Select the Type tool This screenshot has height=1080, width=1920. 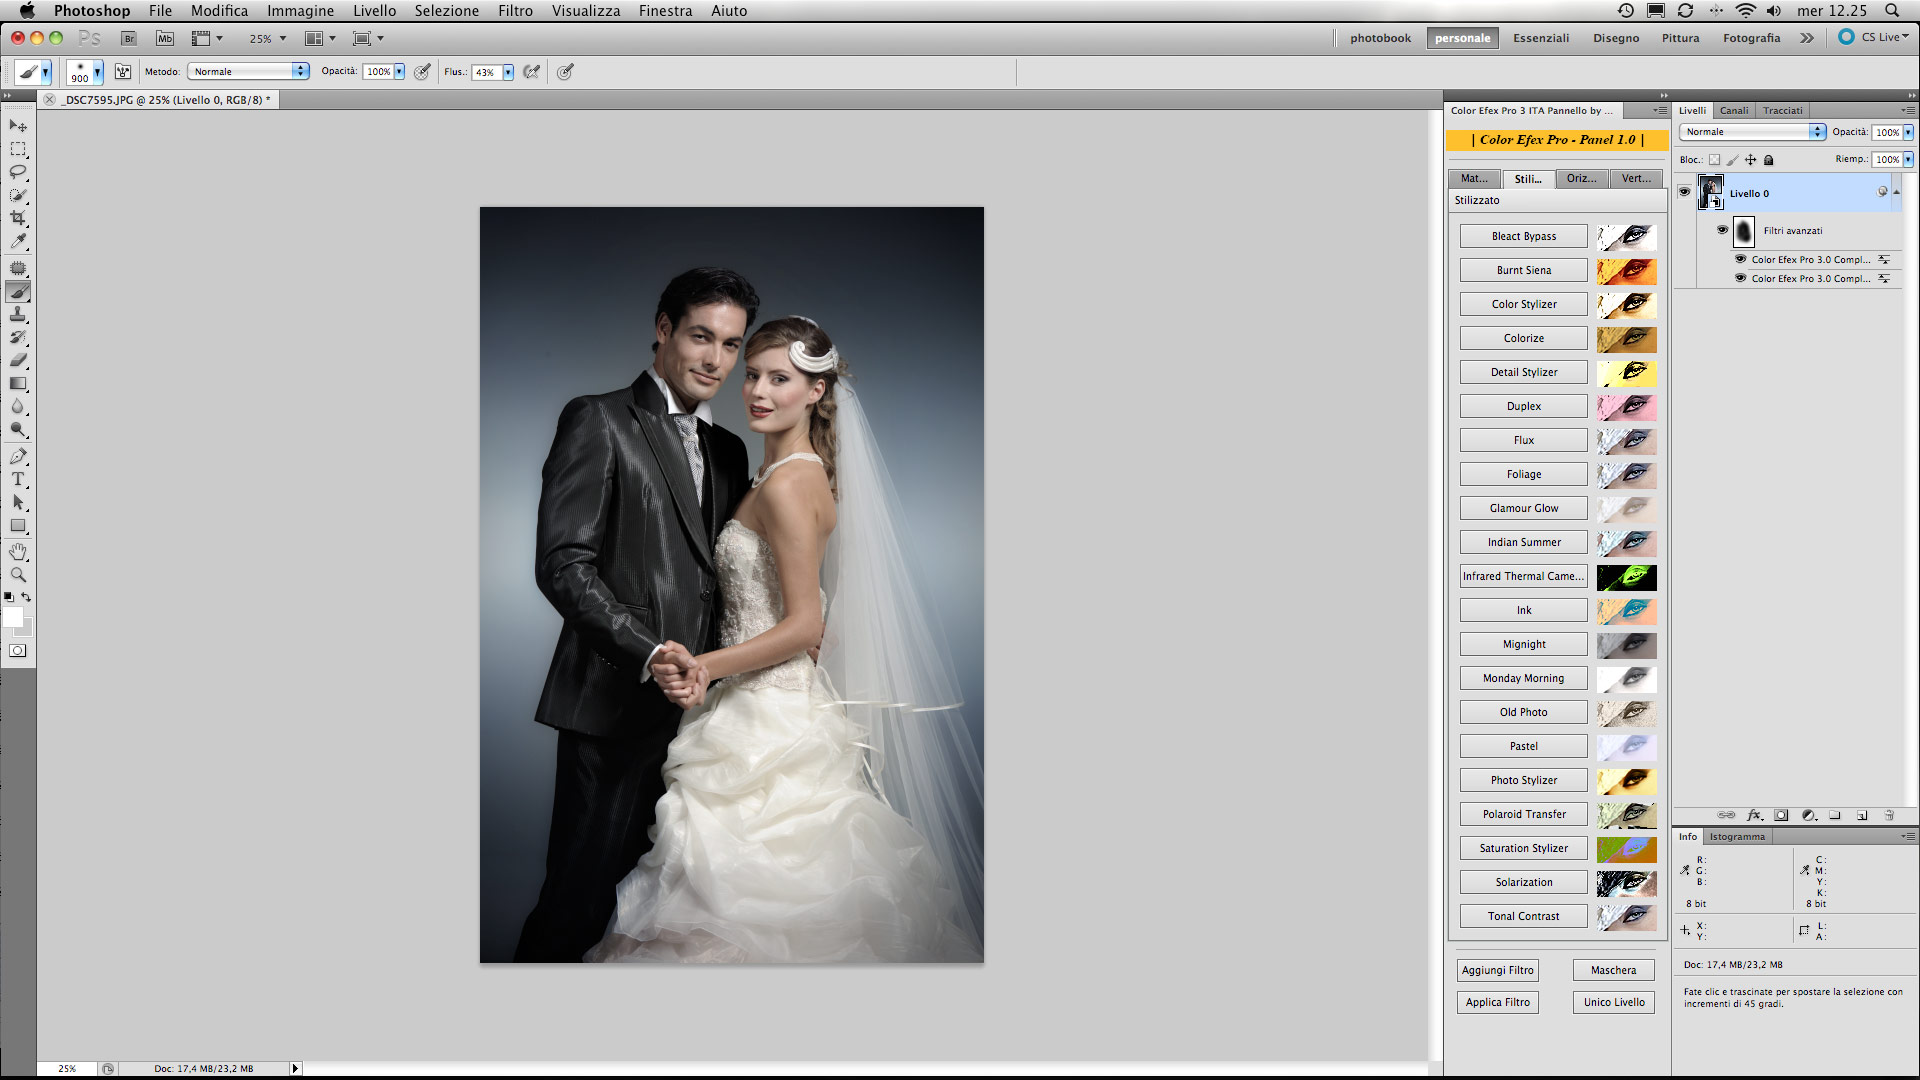(x=18, y=479)
